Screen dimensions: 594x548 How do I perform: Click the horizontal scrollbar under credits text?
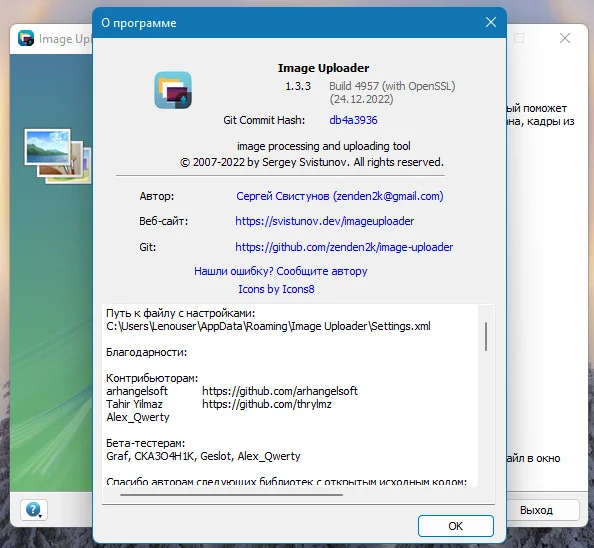[231, 495]
